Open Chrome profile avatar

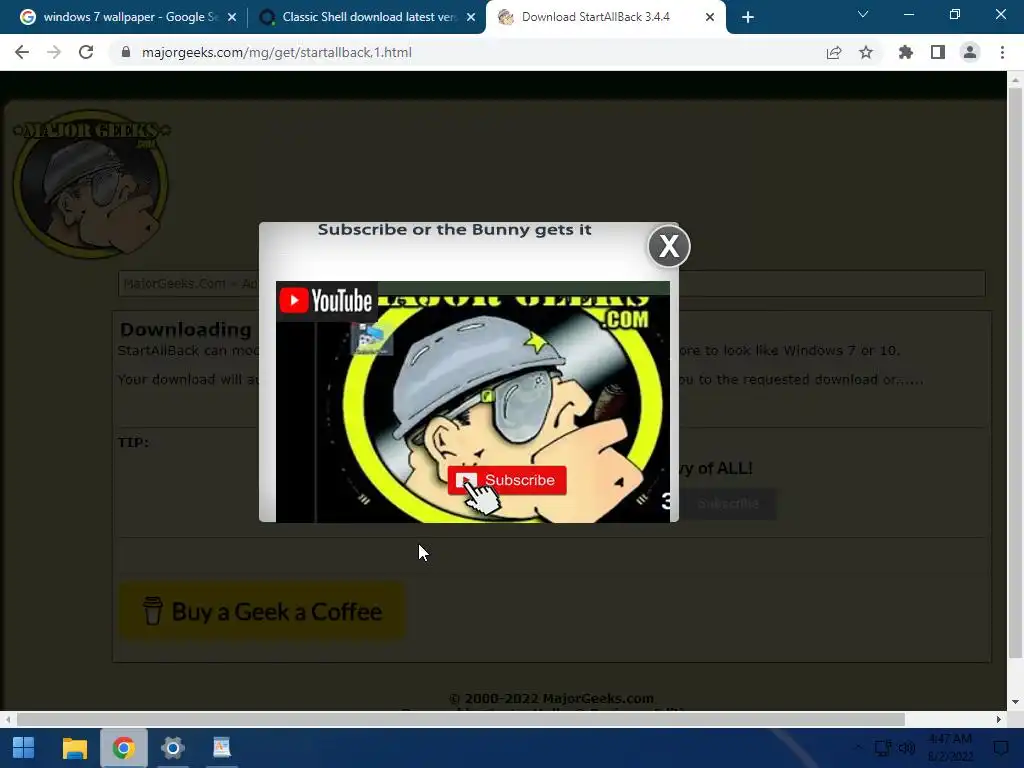pos(970,52)
